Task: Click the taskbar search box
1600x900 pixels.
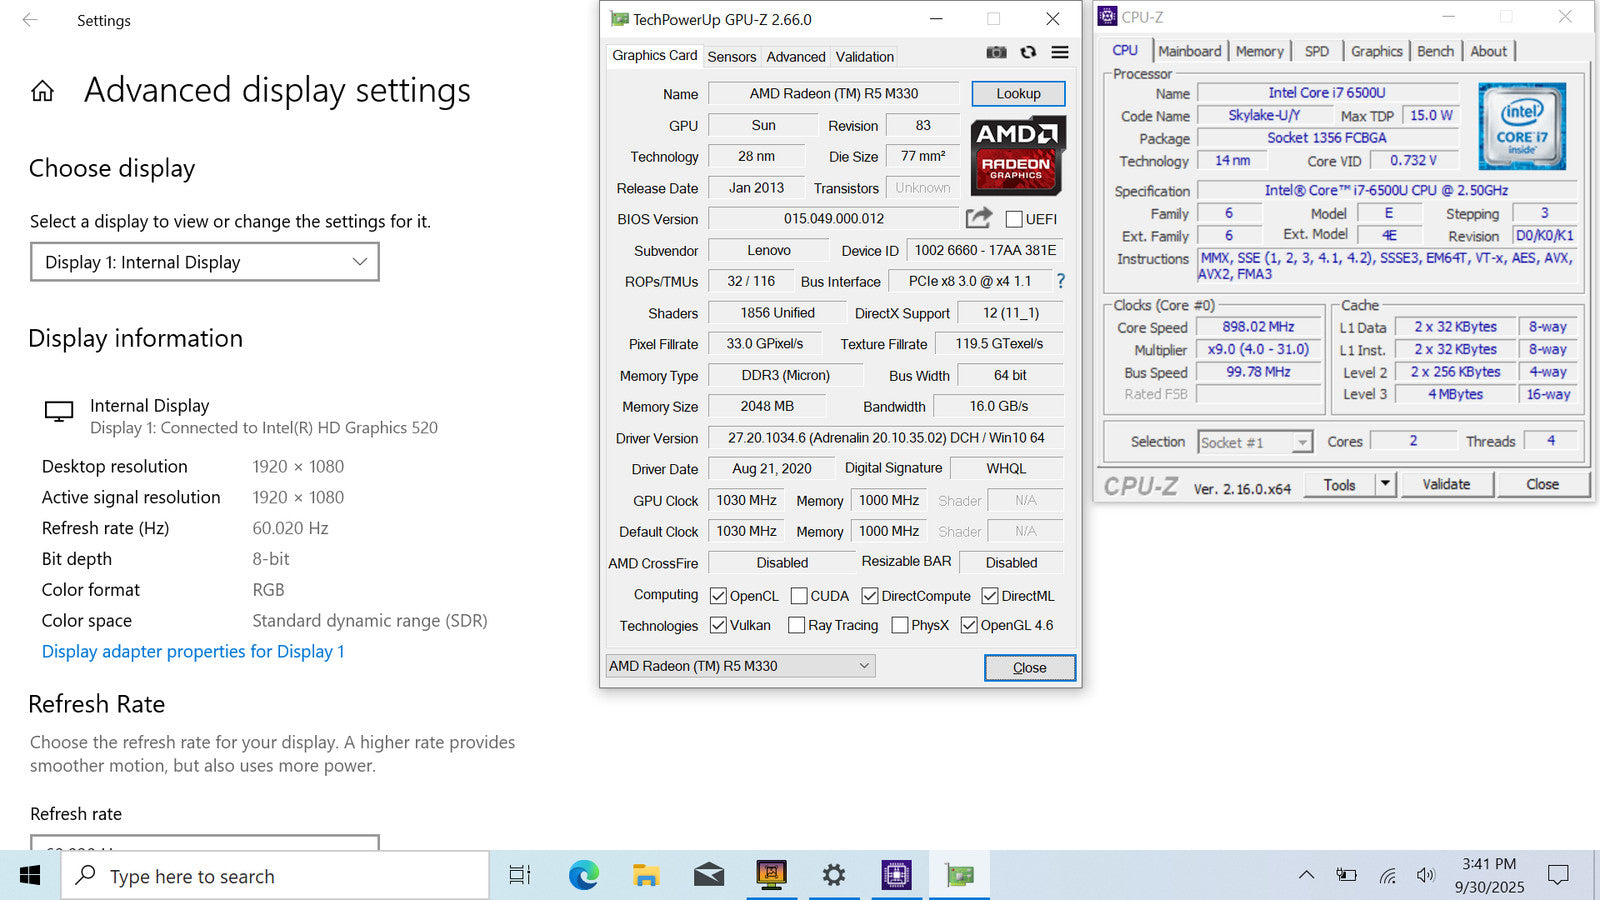Action: coord(276,876)
